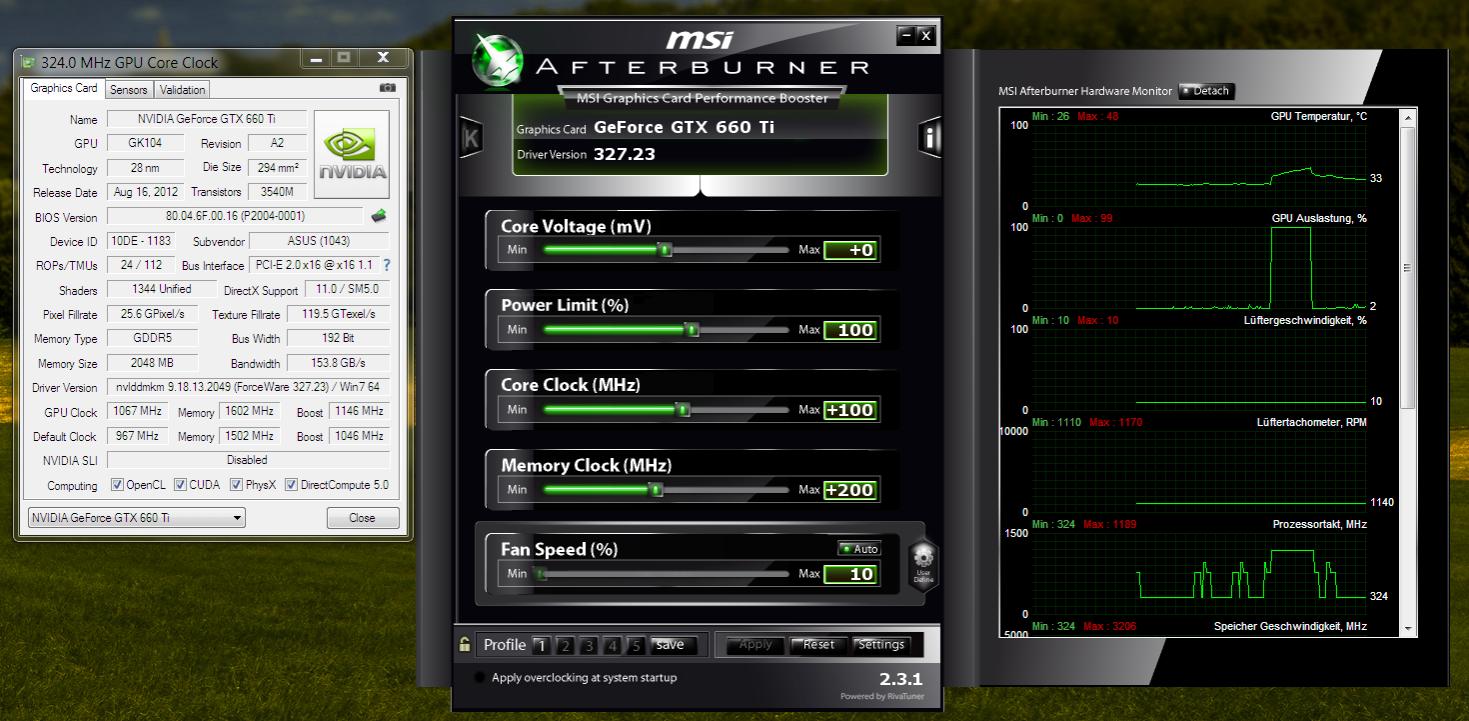This screenshot has width=1469, height=721.
Task: Switch to the Sensors tab
Action: [129, 90]
